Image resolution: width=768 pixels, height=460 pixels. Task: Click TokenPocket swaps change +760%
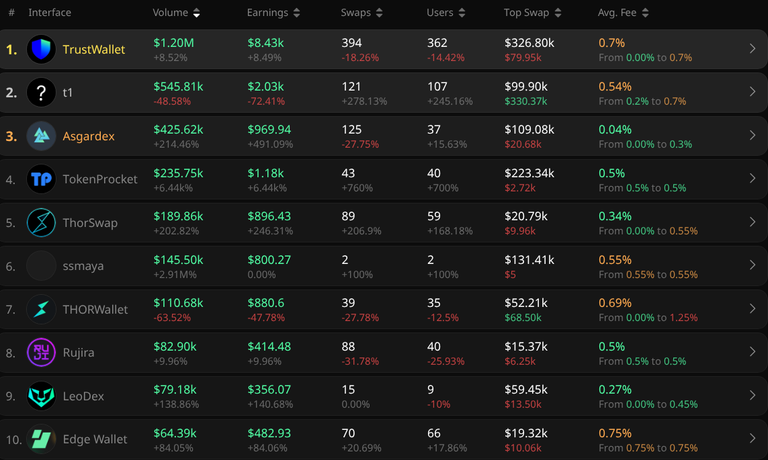(x=357, y=188)
